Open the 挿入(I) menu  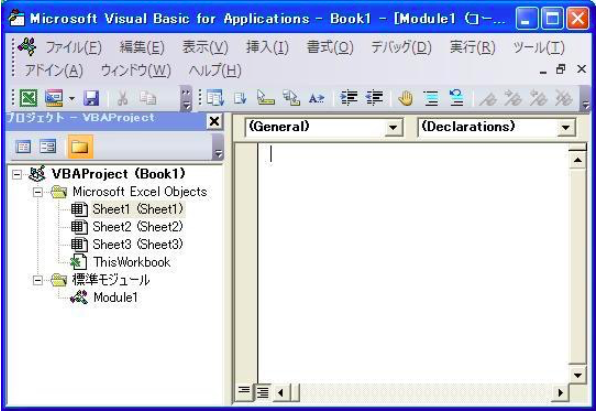267,48
